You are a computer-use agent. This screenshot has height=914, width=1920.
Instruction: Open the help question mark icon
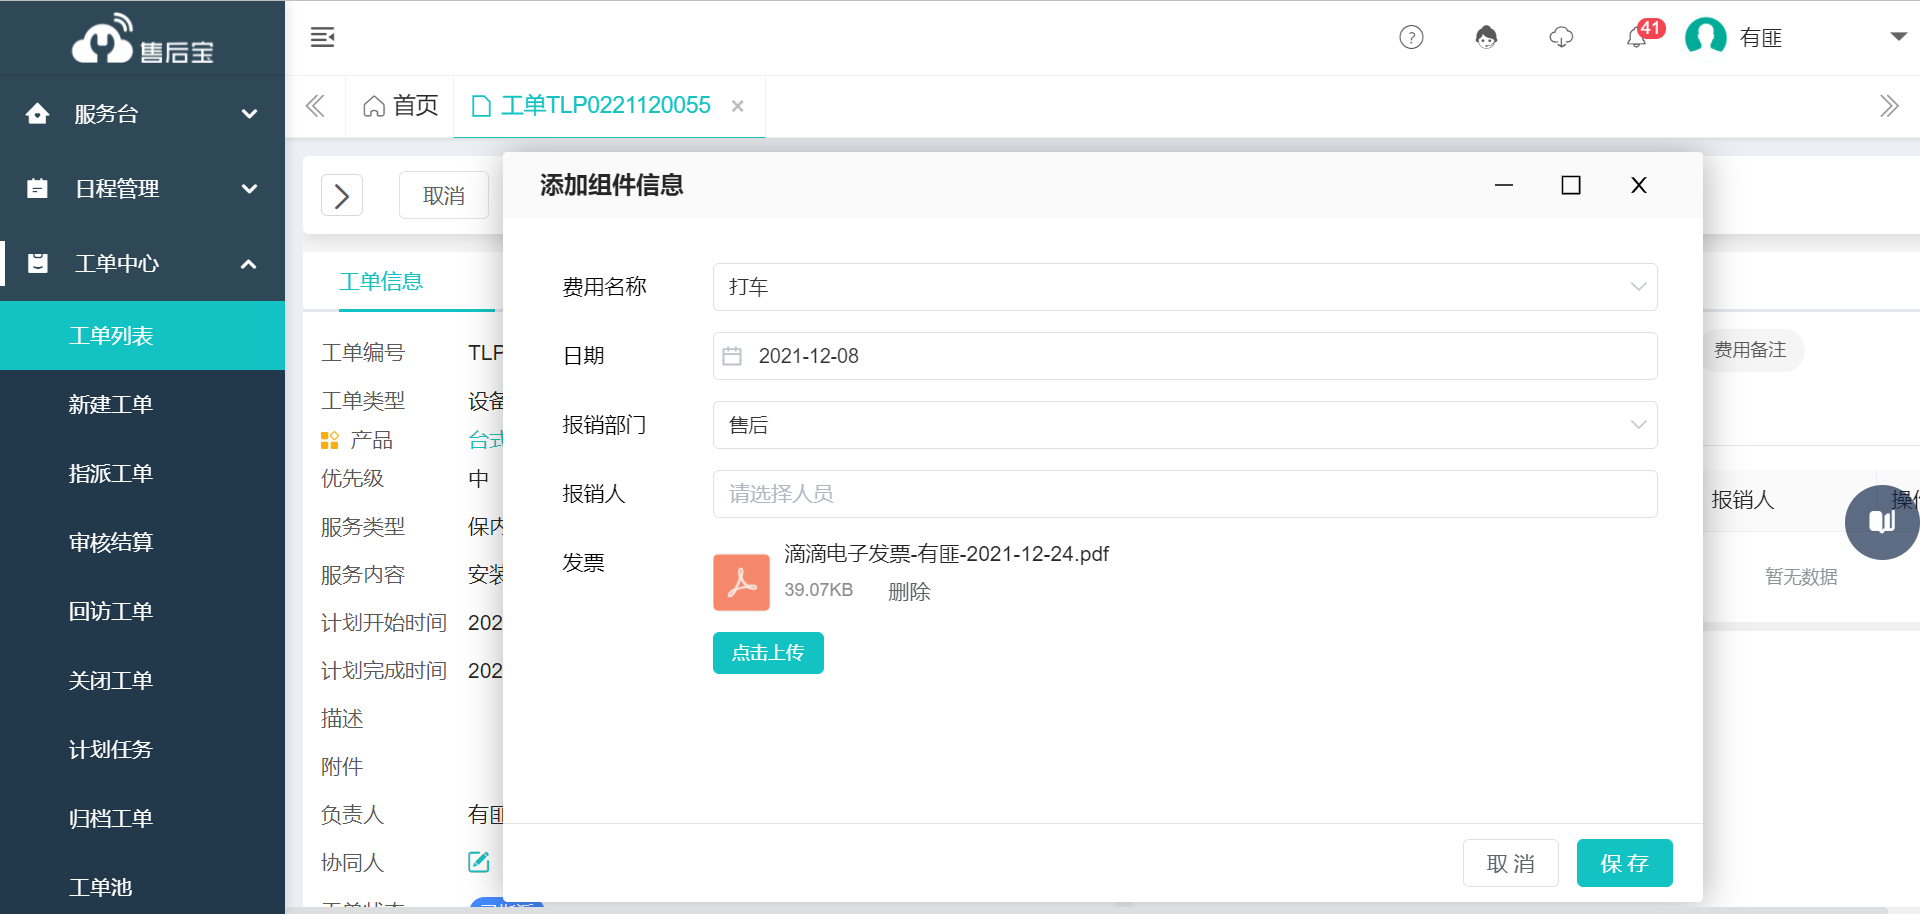tap(1411, 37)
